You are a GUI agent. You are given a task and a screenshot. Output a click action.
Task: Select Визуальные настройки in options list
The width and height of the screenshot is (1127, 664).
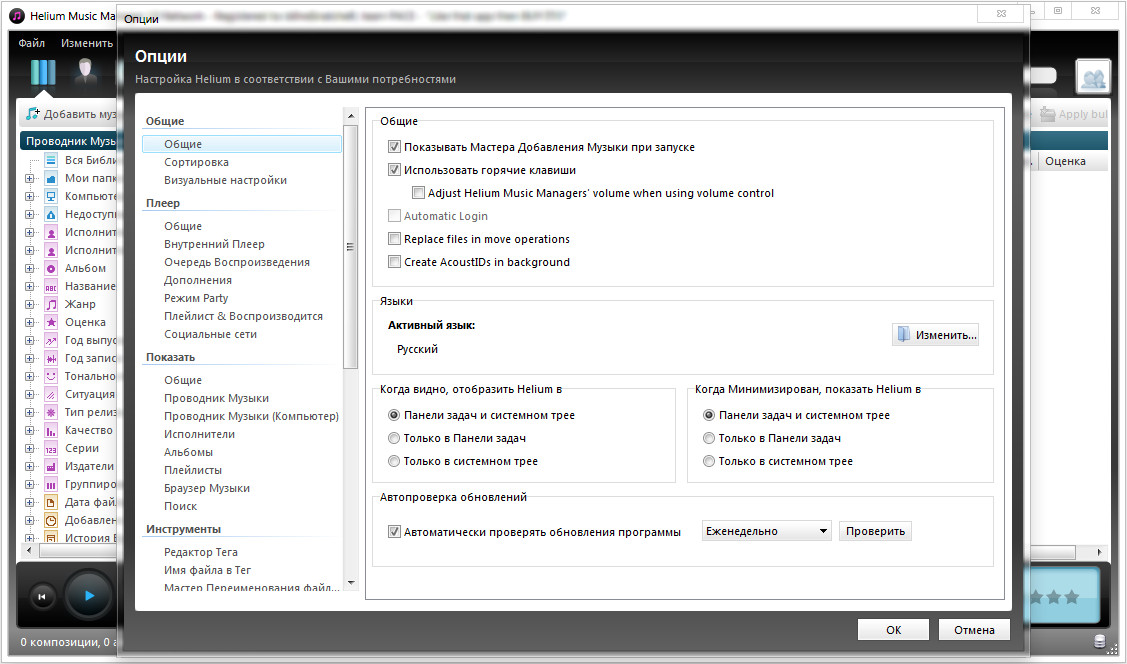(x=225, y=180)
